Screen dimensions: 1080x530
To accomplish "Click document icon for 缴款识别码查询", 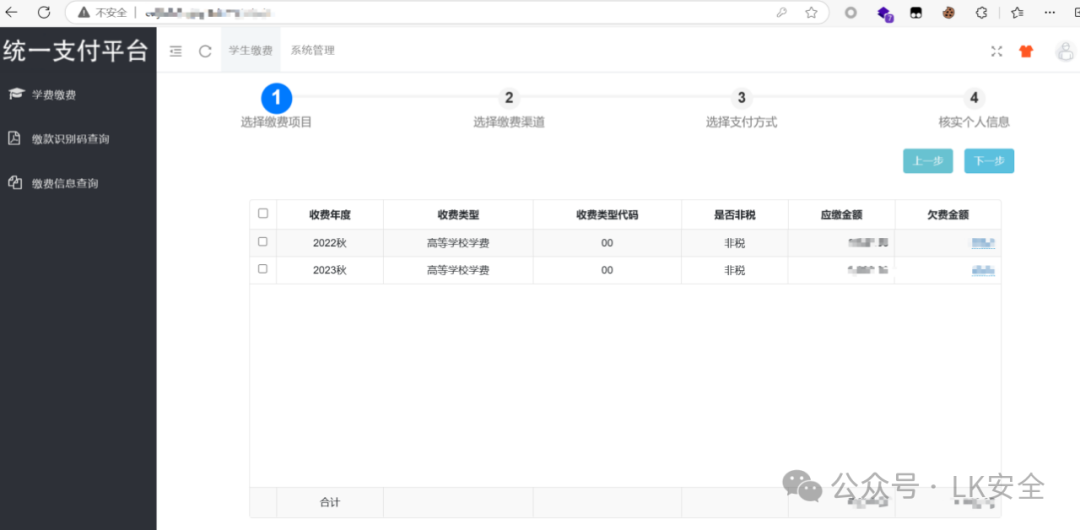I will coord(14,139).
